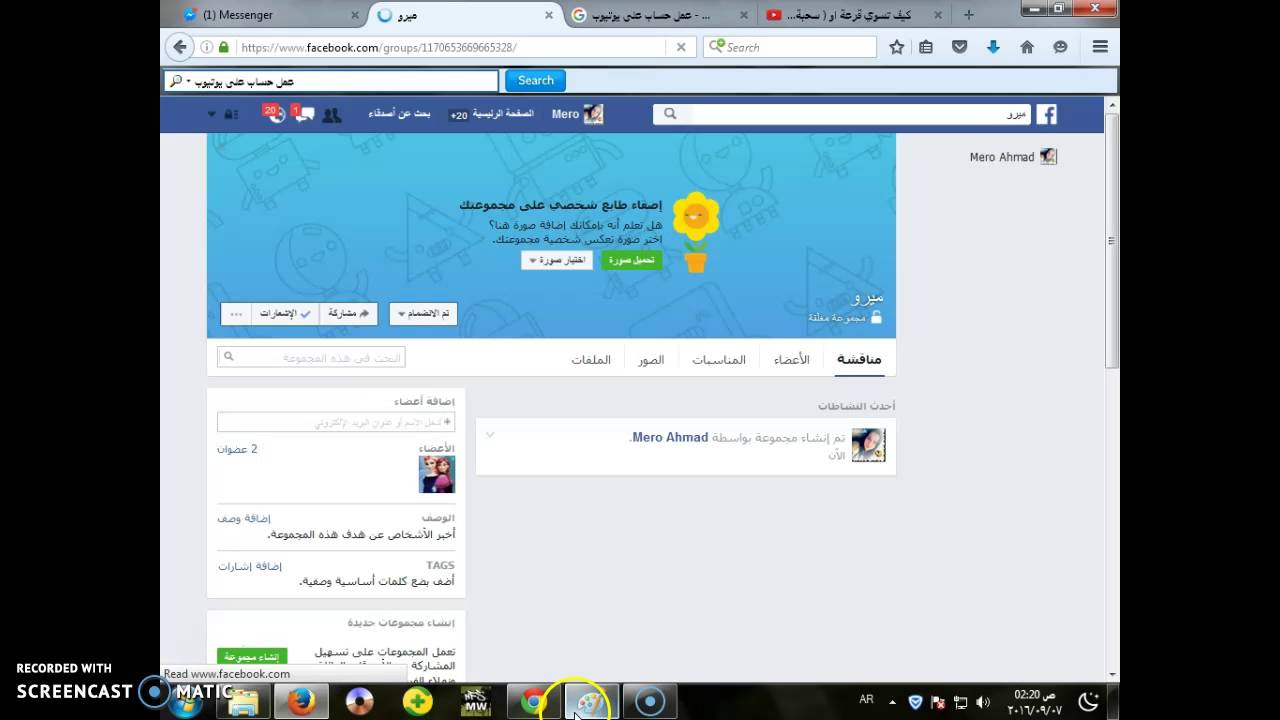Image resolution: width=1280 pixels, height=720 pixels.
Task: Click group Share button
Action: pos(349,313)
